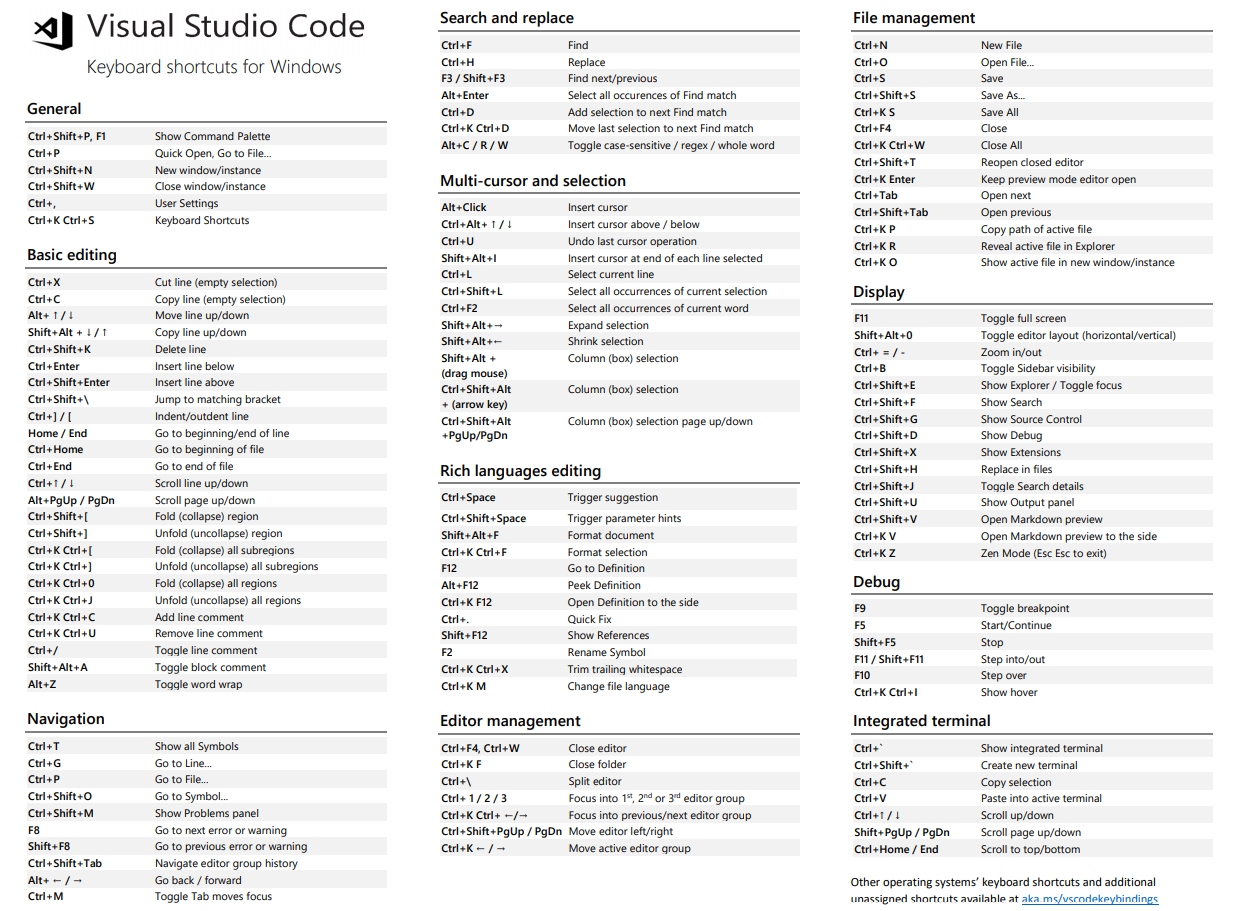Select the 'Show Problems panel' entry
This screenshot has width=1237, height=911.
point(207,813)
